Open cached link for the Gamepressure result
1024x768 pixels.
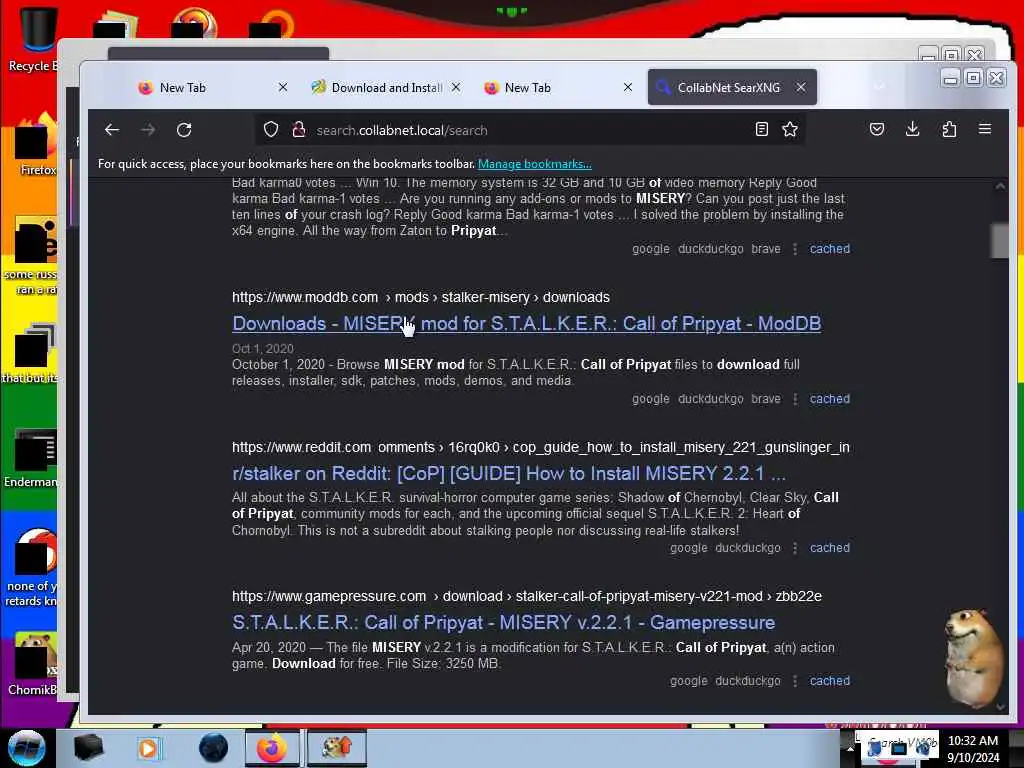(829, 680)
